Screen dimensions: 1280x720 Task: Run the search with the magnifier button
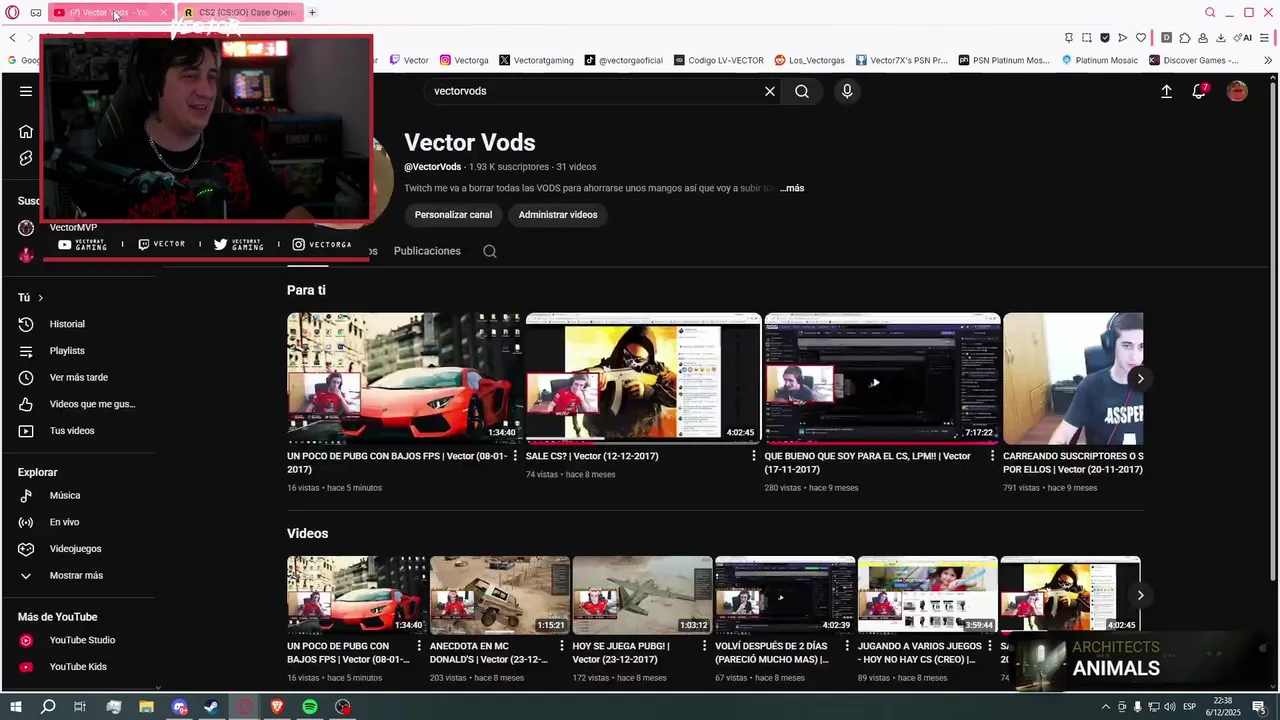(x=802, y=91)
